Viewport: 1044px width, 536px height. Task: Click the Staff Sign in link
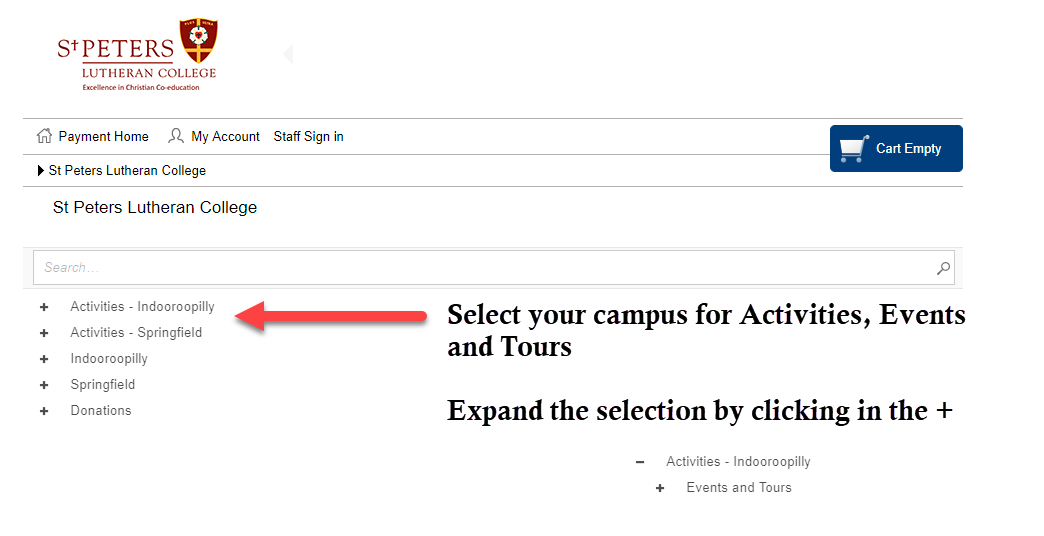308,136
